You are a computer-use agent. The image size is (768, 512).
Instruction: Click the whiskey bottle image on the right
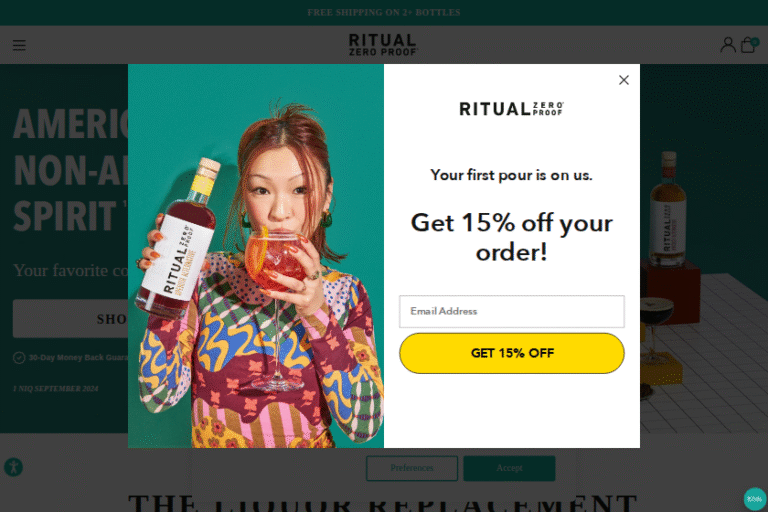pos(668,209)
